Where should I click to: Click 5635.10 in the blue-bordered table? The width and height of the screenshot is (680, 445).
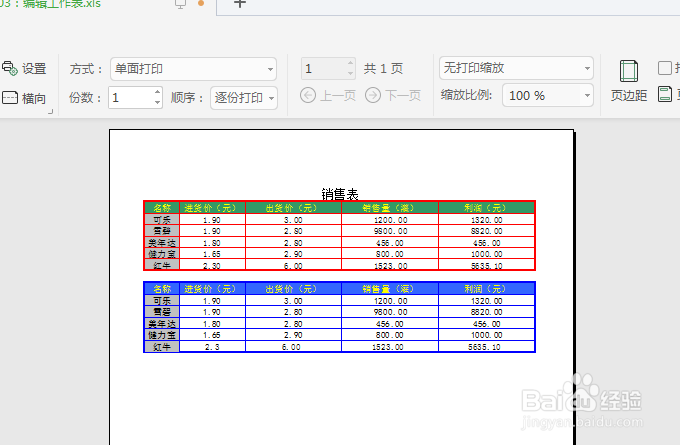484,347
